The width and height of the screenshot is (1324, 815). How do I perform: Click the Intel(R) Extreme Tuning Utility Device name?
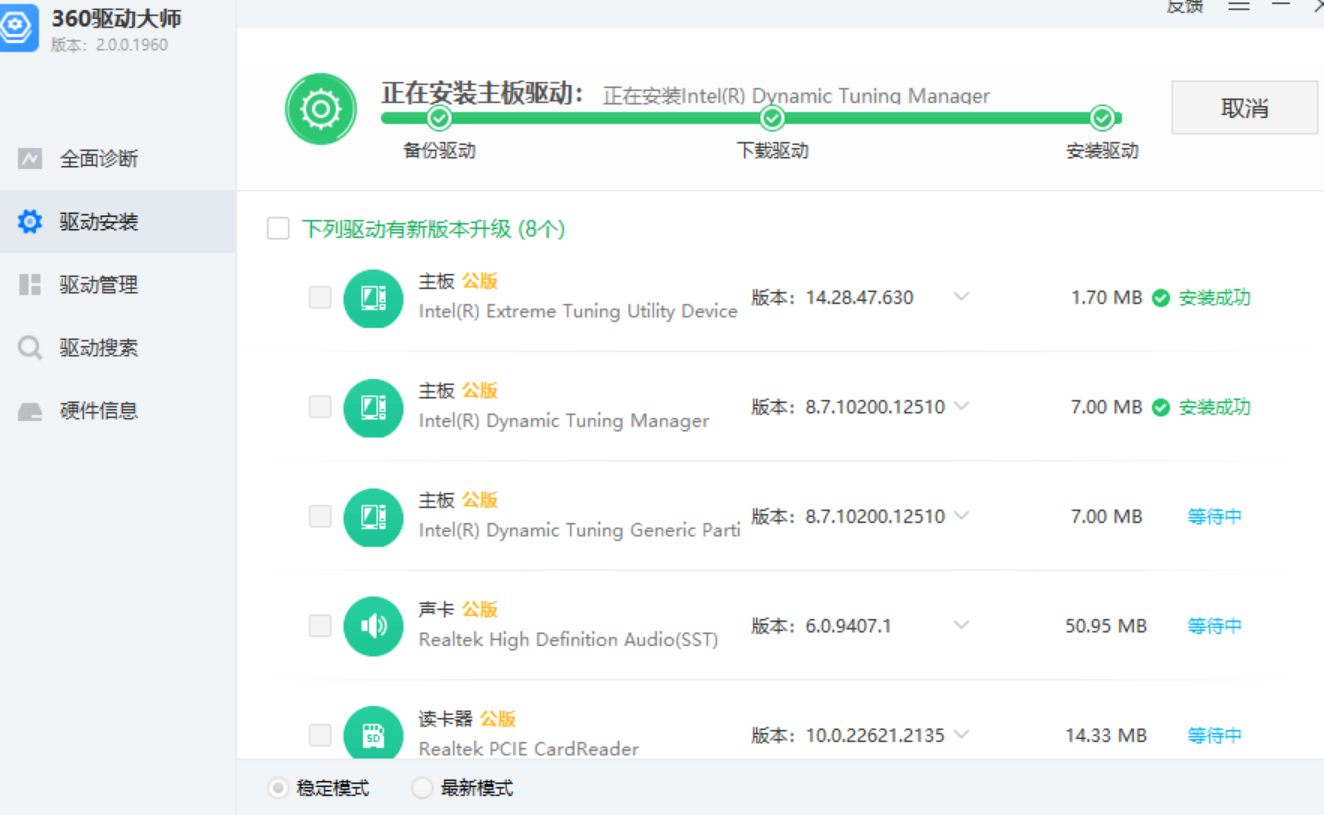click(x=578, y=311)
